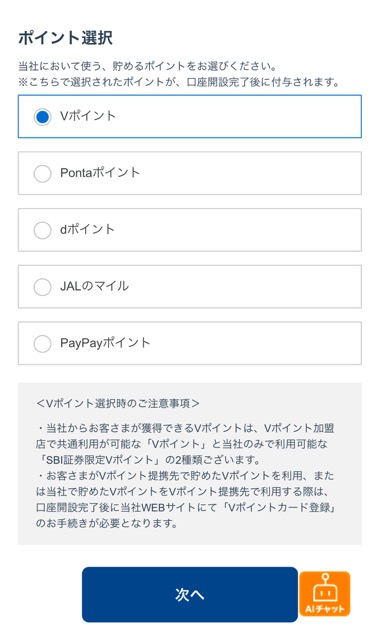Click the JALのマイル label text
The width and height of the screenshot is (376, 640).
tap(94, 286)
